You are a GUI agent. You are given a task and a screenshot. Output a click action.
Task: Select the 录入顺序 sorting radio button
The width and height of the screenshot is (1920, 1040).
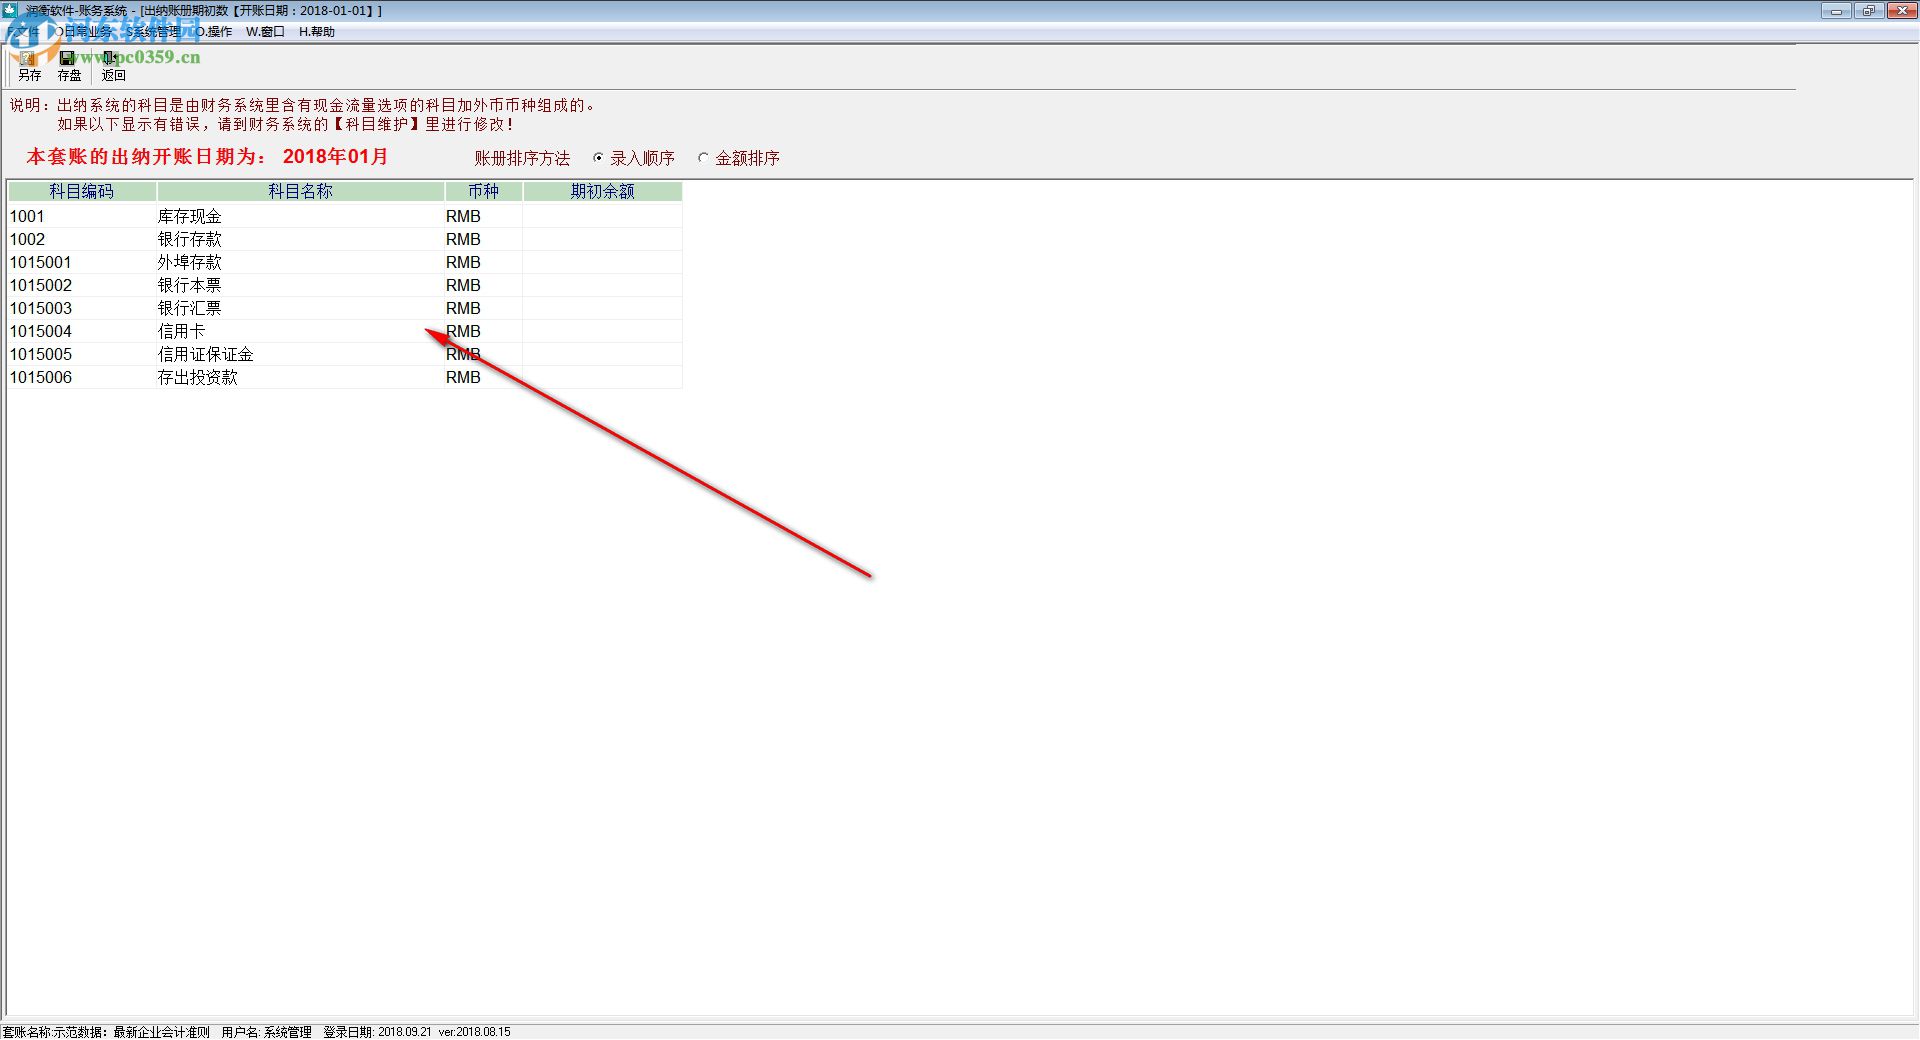click(598, 158)
